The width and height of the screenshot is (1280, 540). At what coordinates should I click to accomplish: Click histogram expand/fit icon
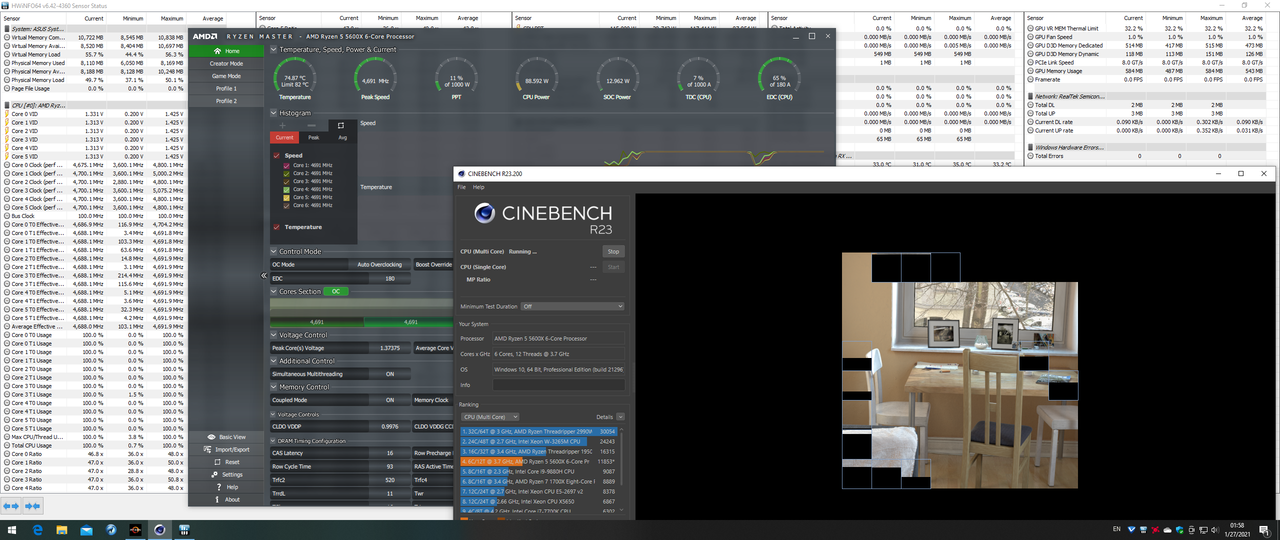340,125
